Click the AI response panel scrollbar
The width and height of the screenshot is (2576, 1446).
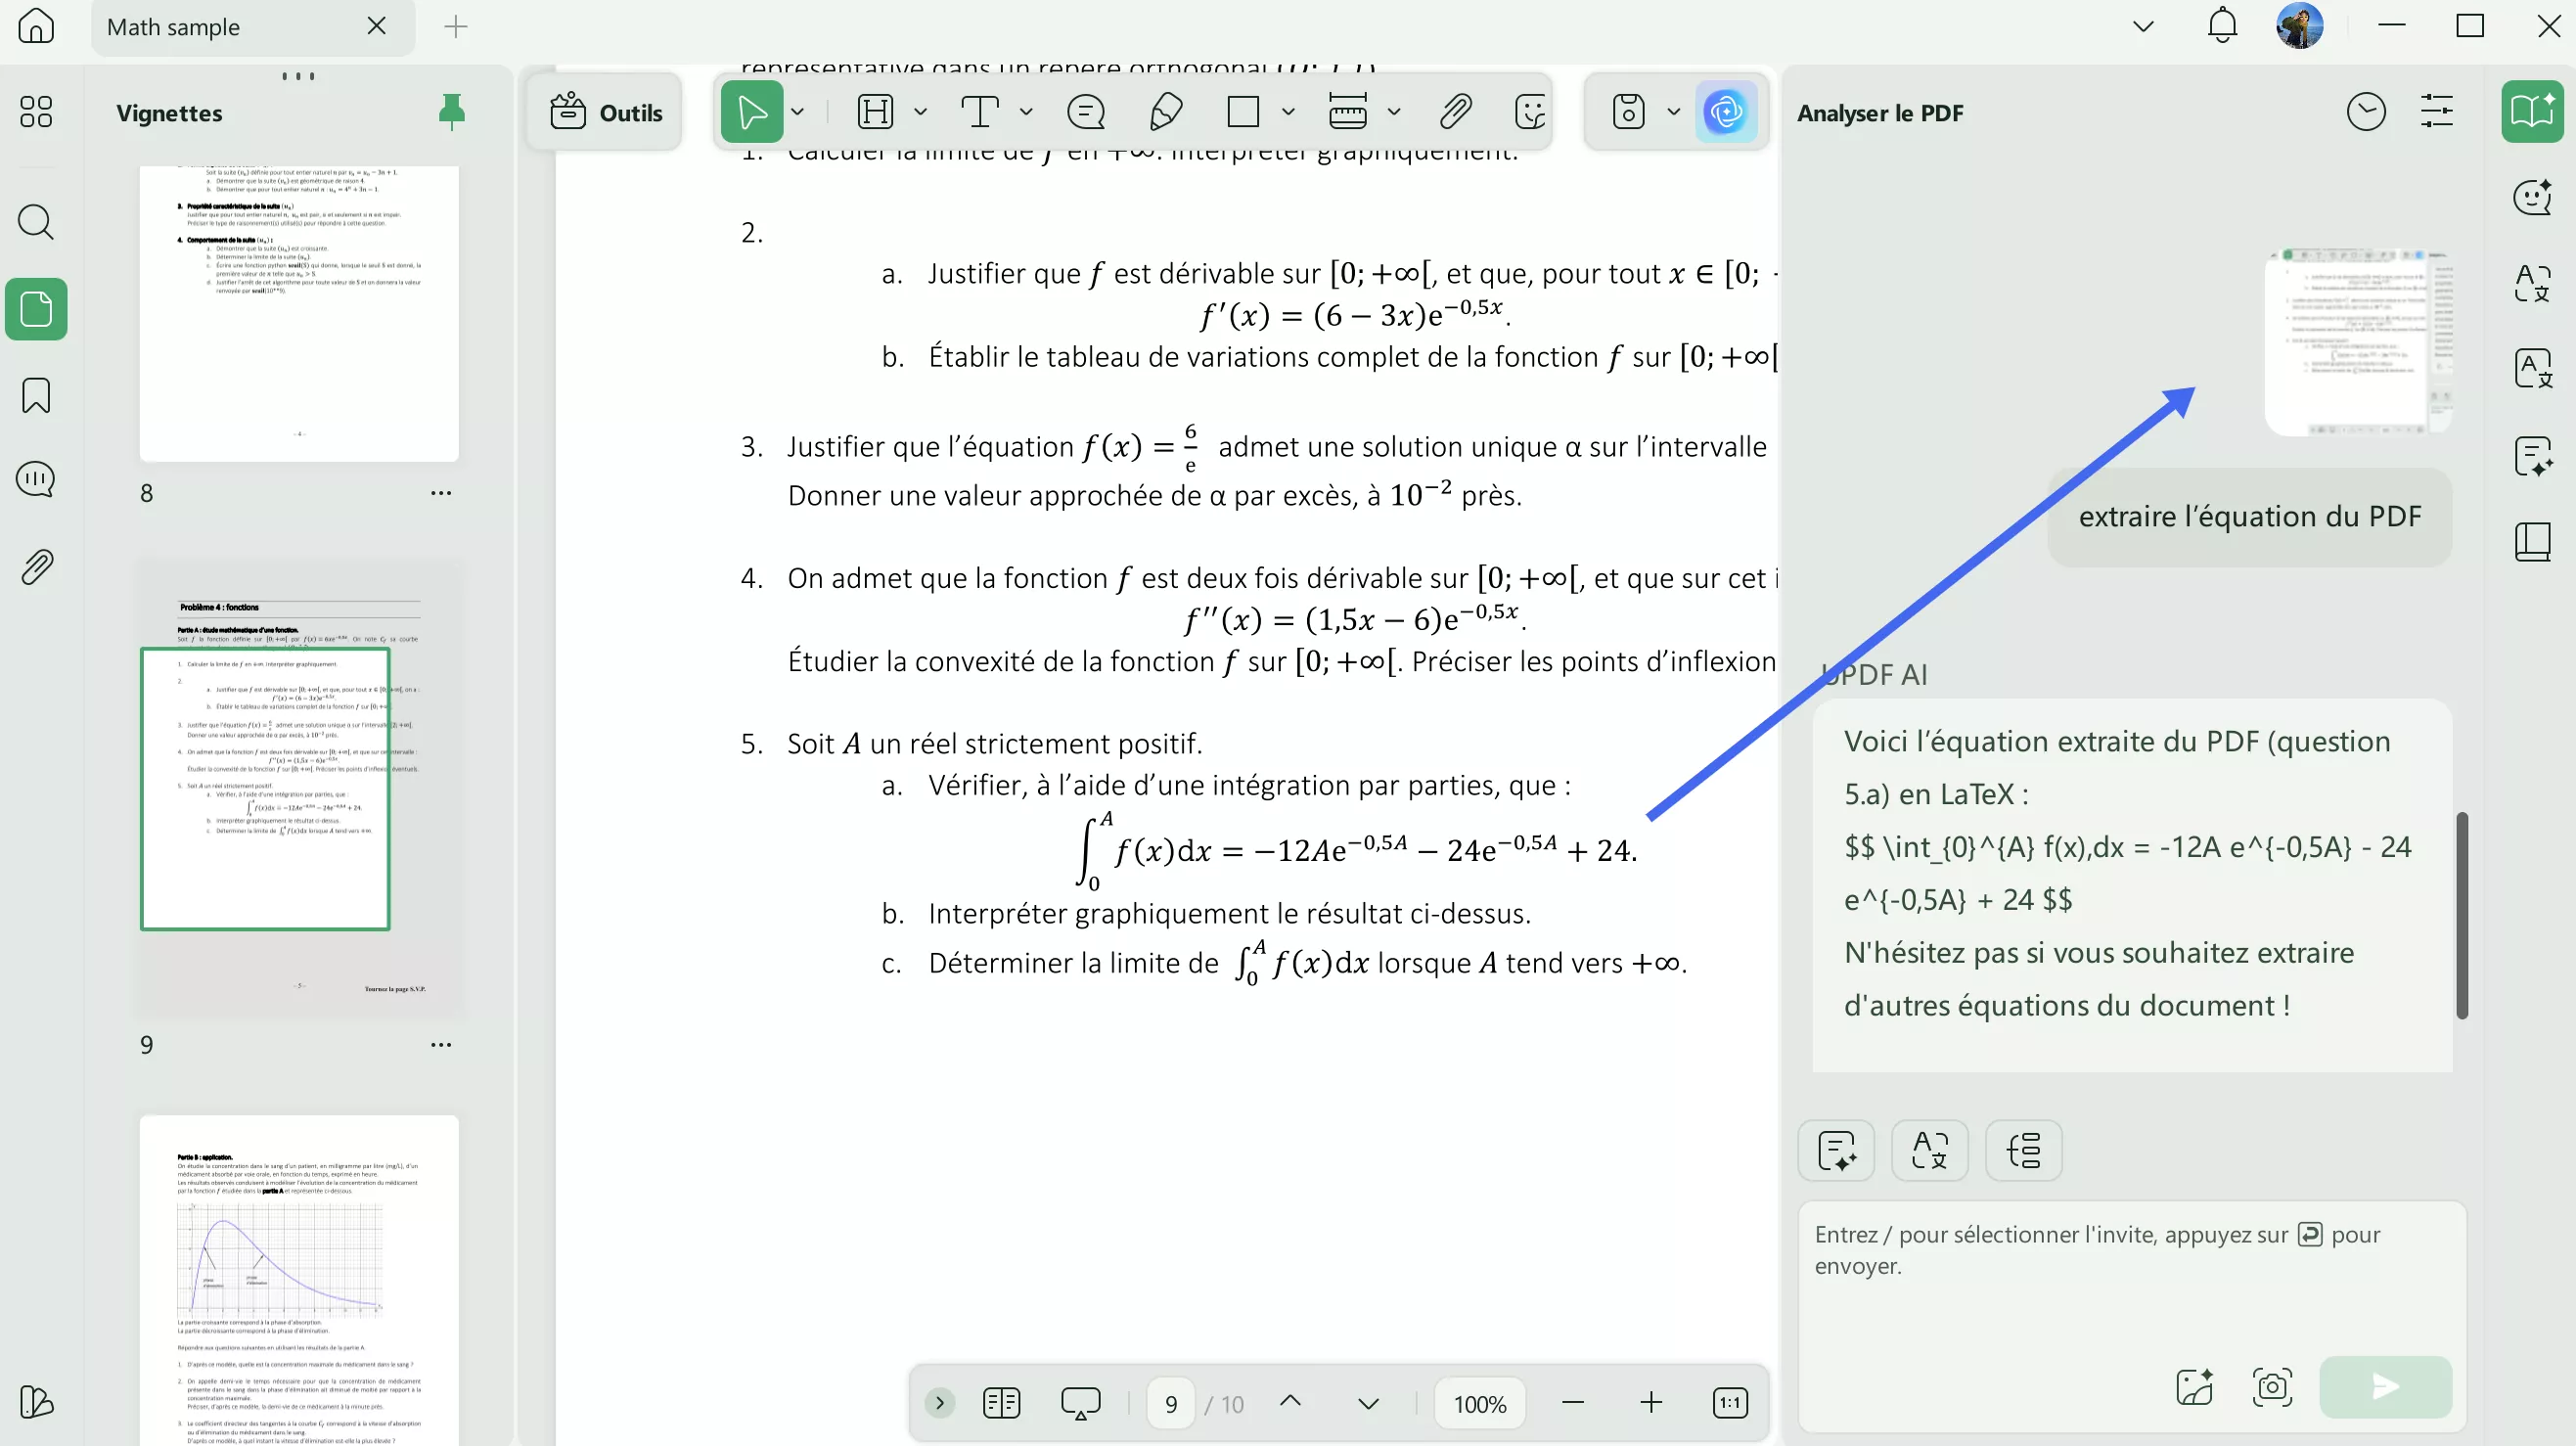pos(2462,915)
